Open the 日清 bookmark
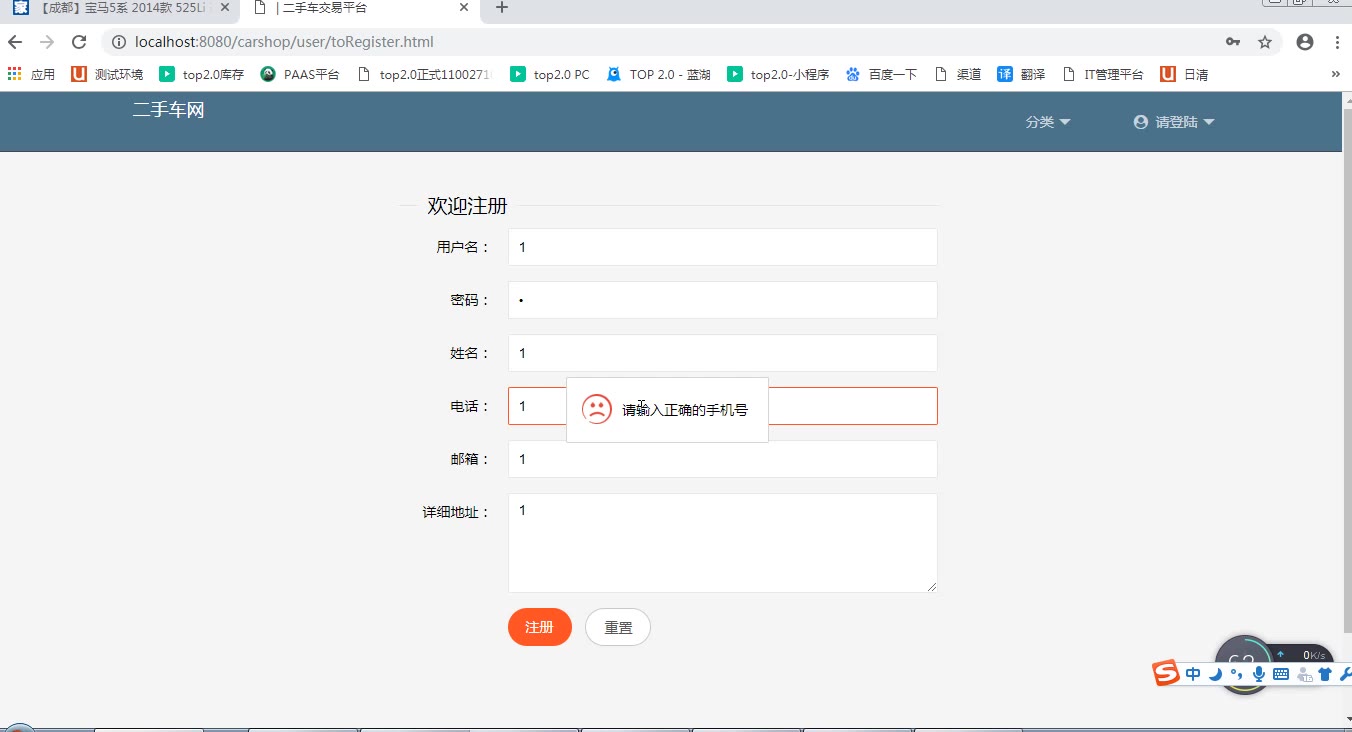 click(x=1184, y=74)
